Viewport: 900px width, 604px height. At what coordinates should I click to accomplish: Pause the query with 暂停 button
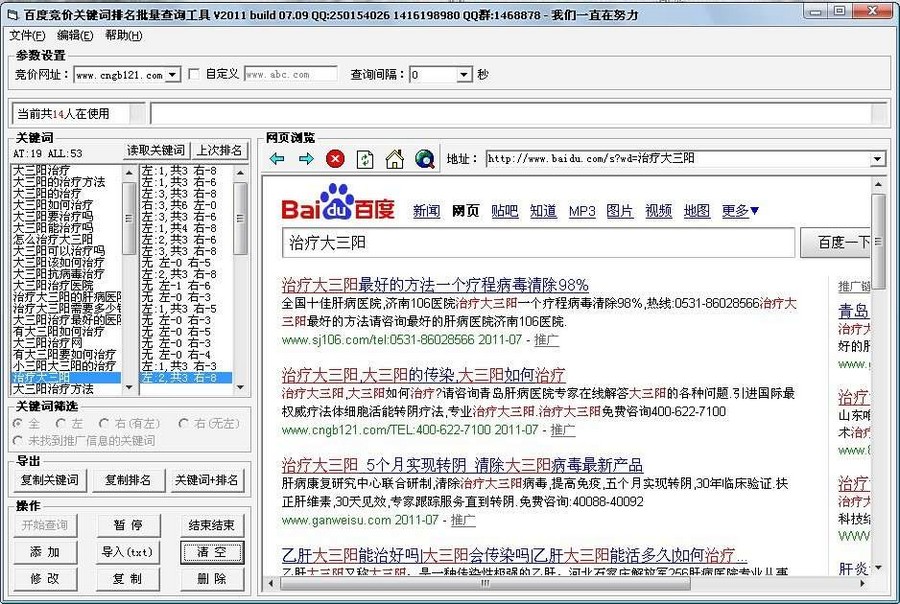127,525
